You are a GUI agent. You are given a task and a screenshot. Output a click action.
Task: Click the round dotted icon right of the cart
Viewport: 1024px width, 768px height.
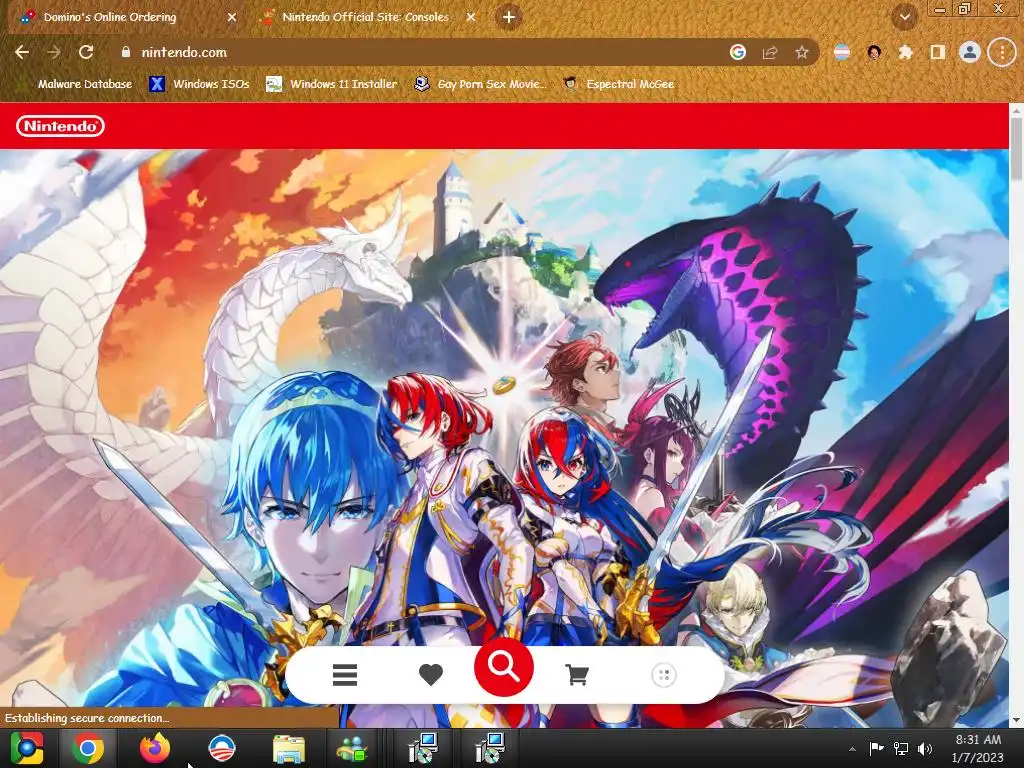[x=664, y=675]
